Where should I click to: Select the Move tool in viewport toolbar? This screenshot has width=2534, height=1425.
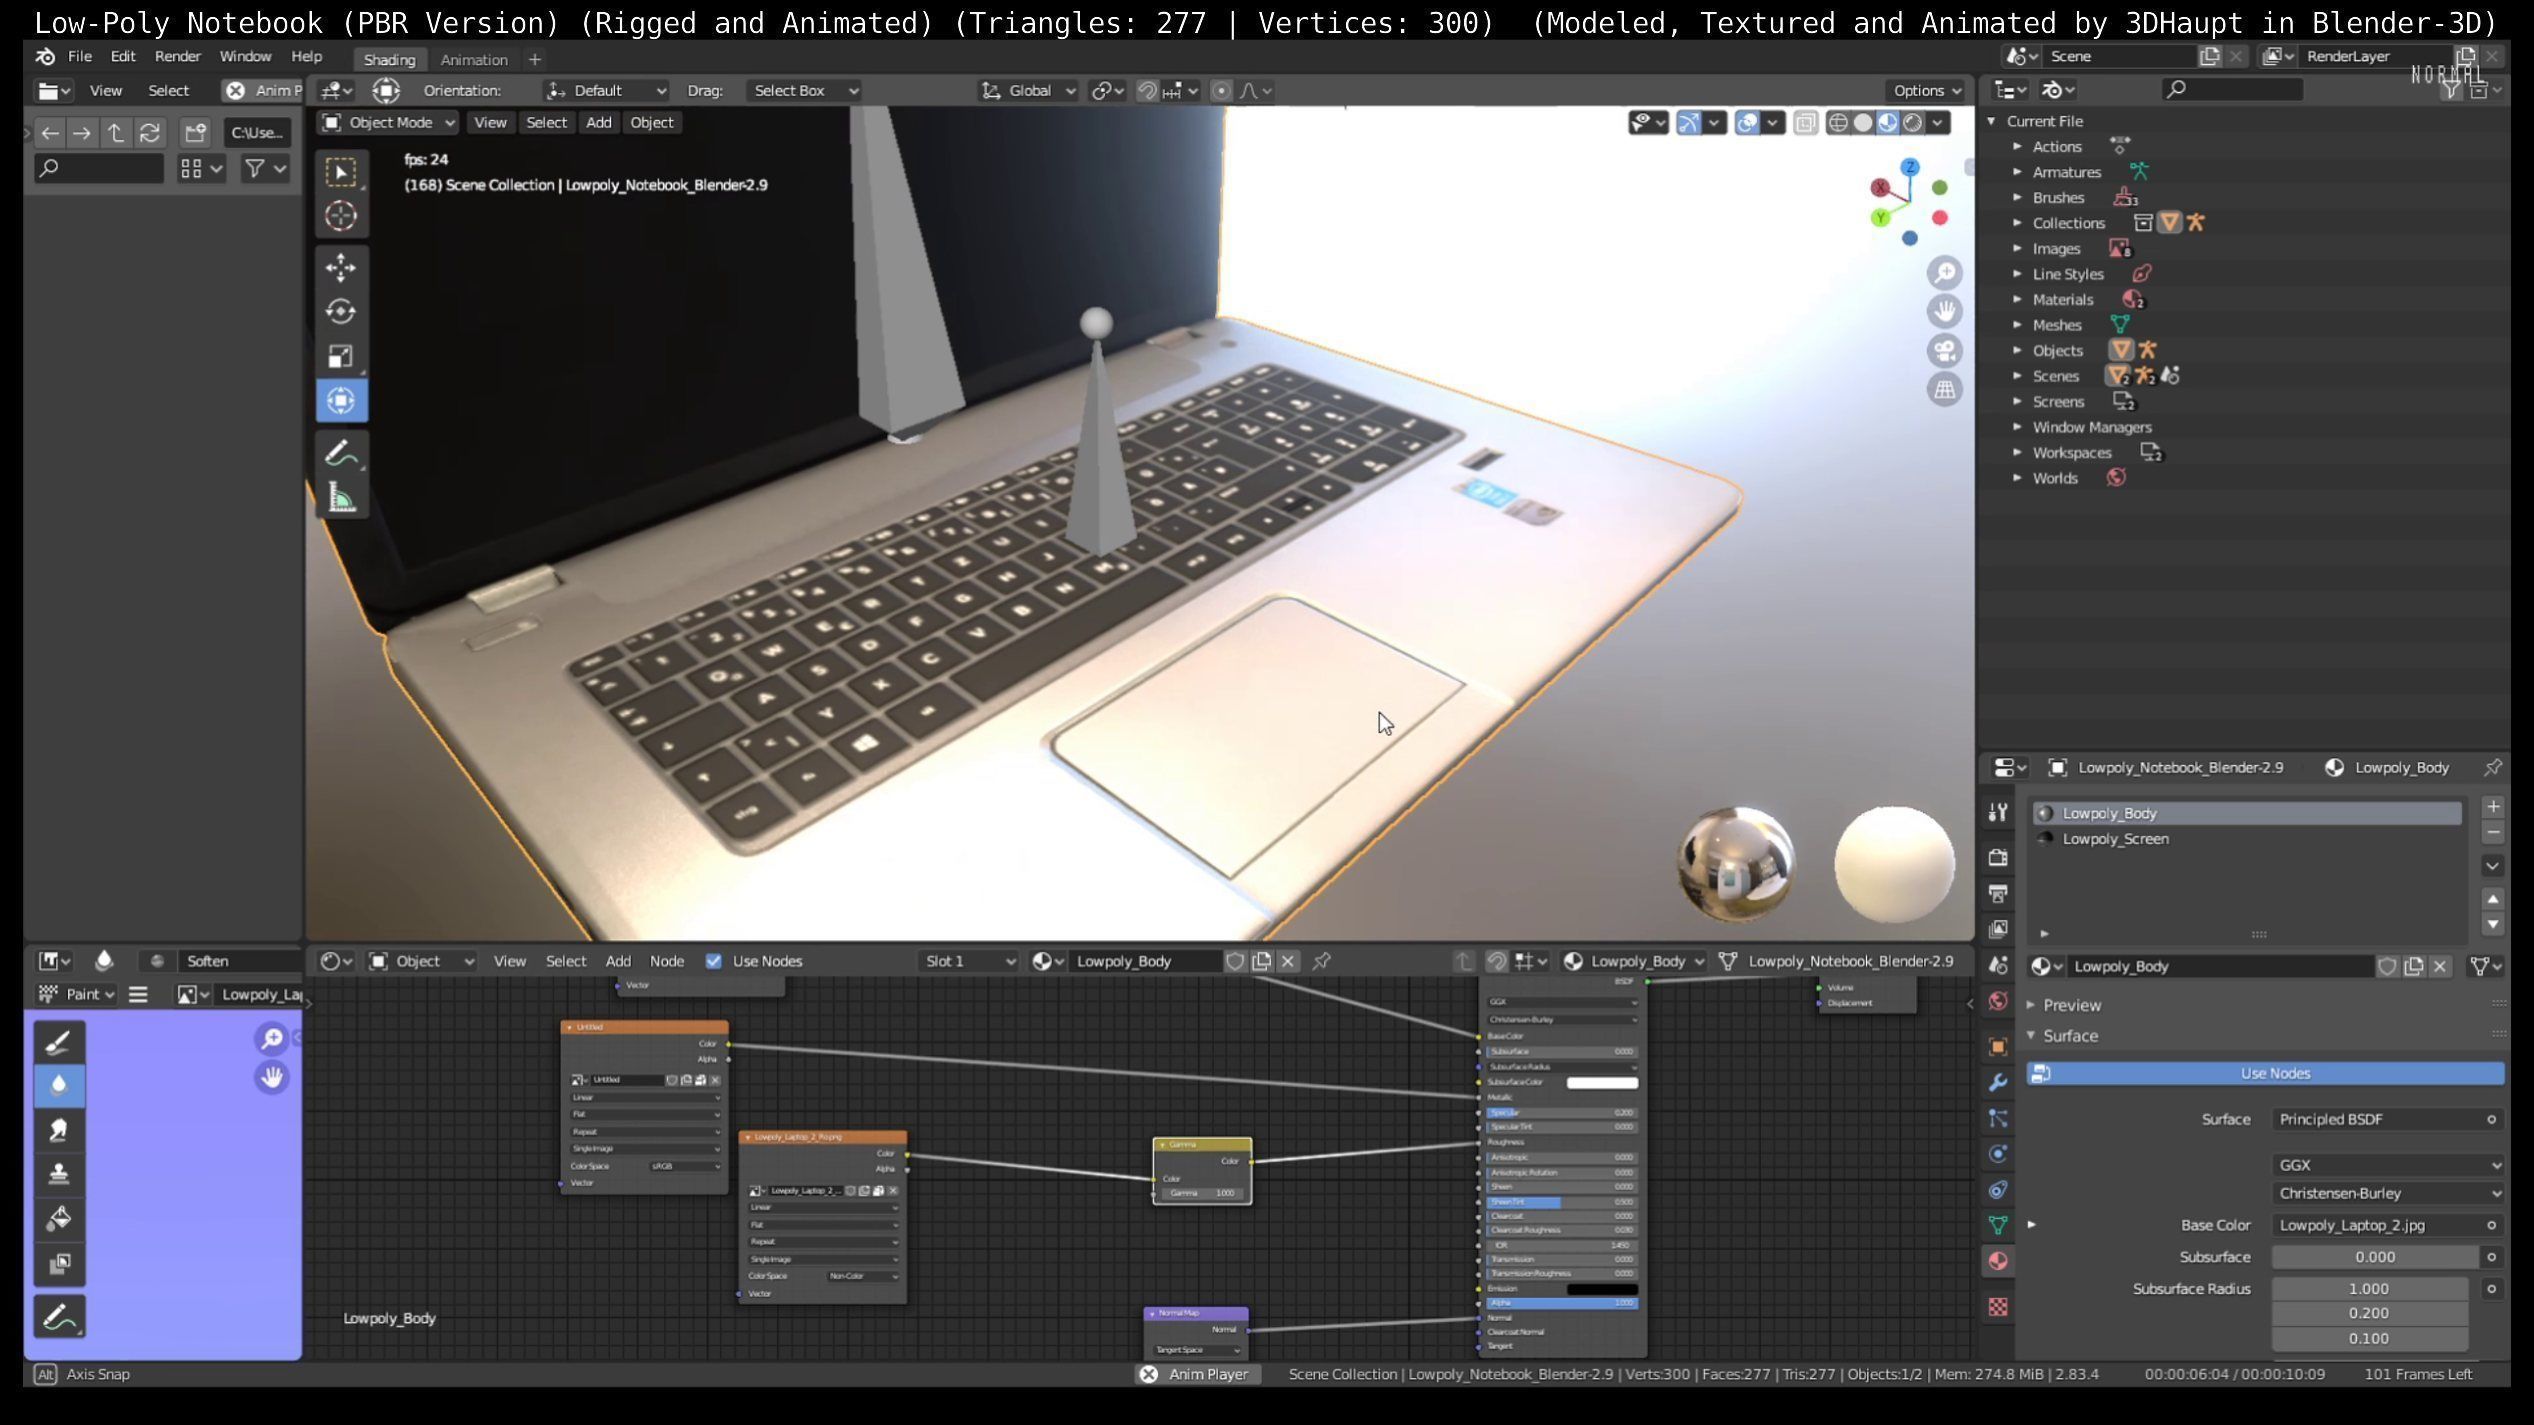click(340, 268)
